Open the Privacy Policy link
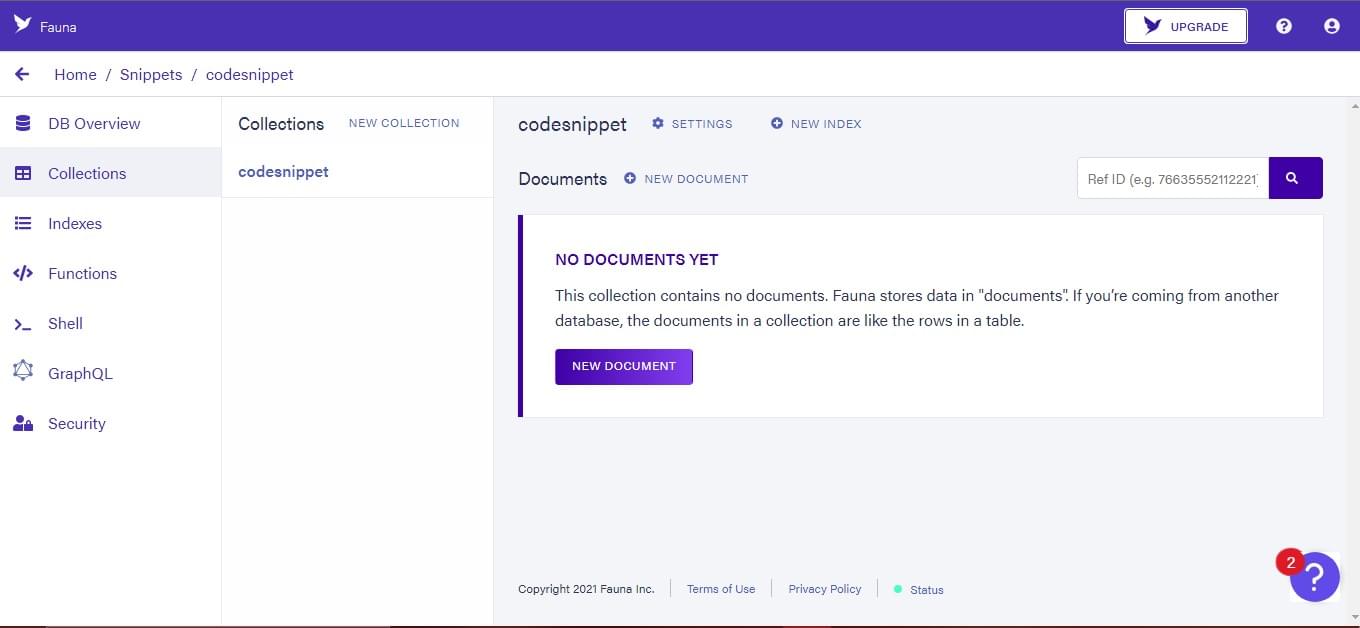This screenshot has width=1360, height=628. click(x=825, y=589)
